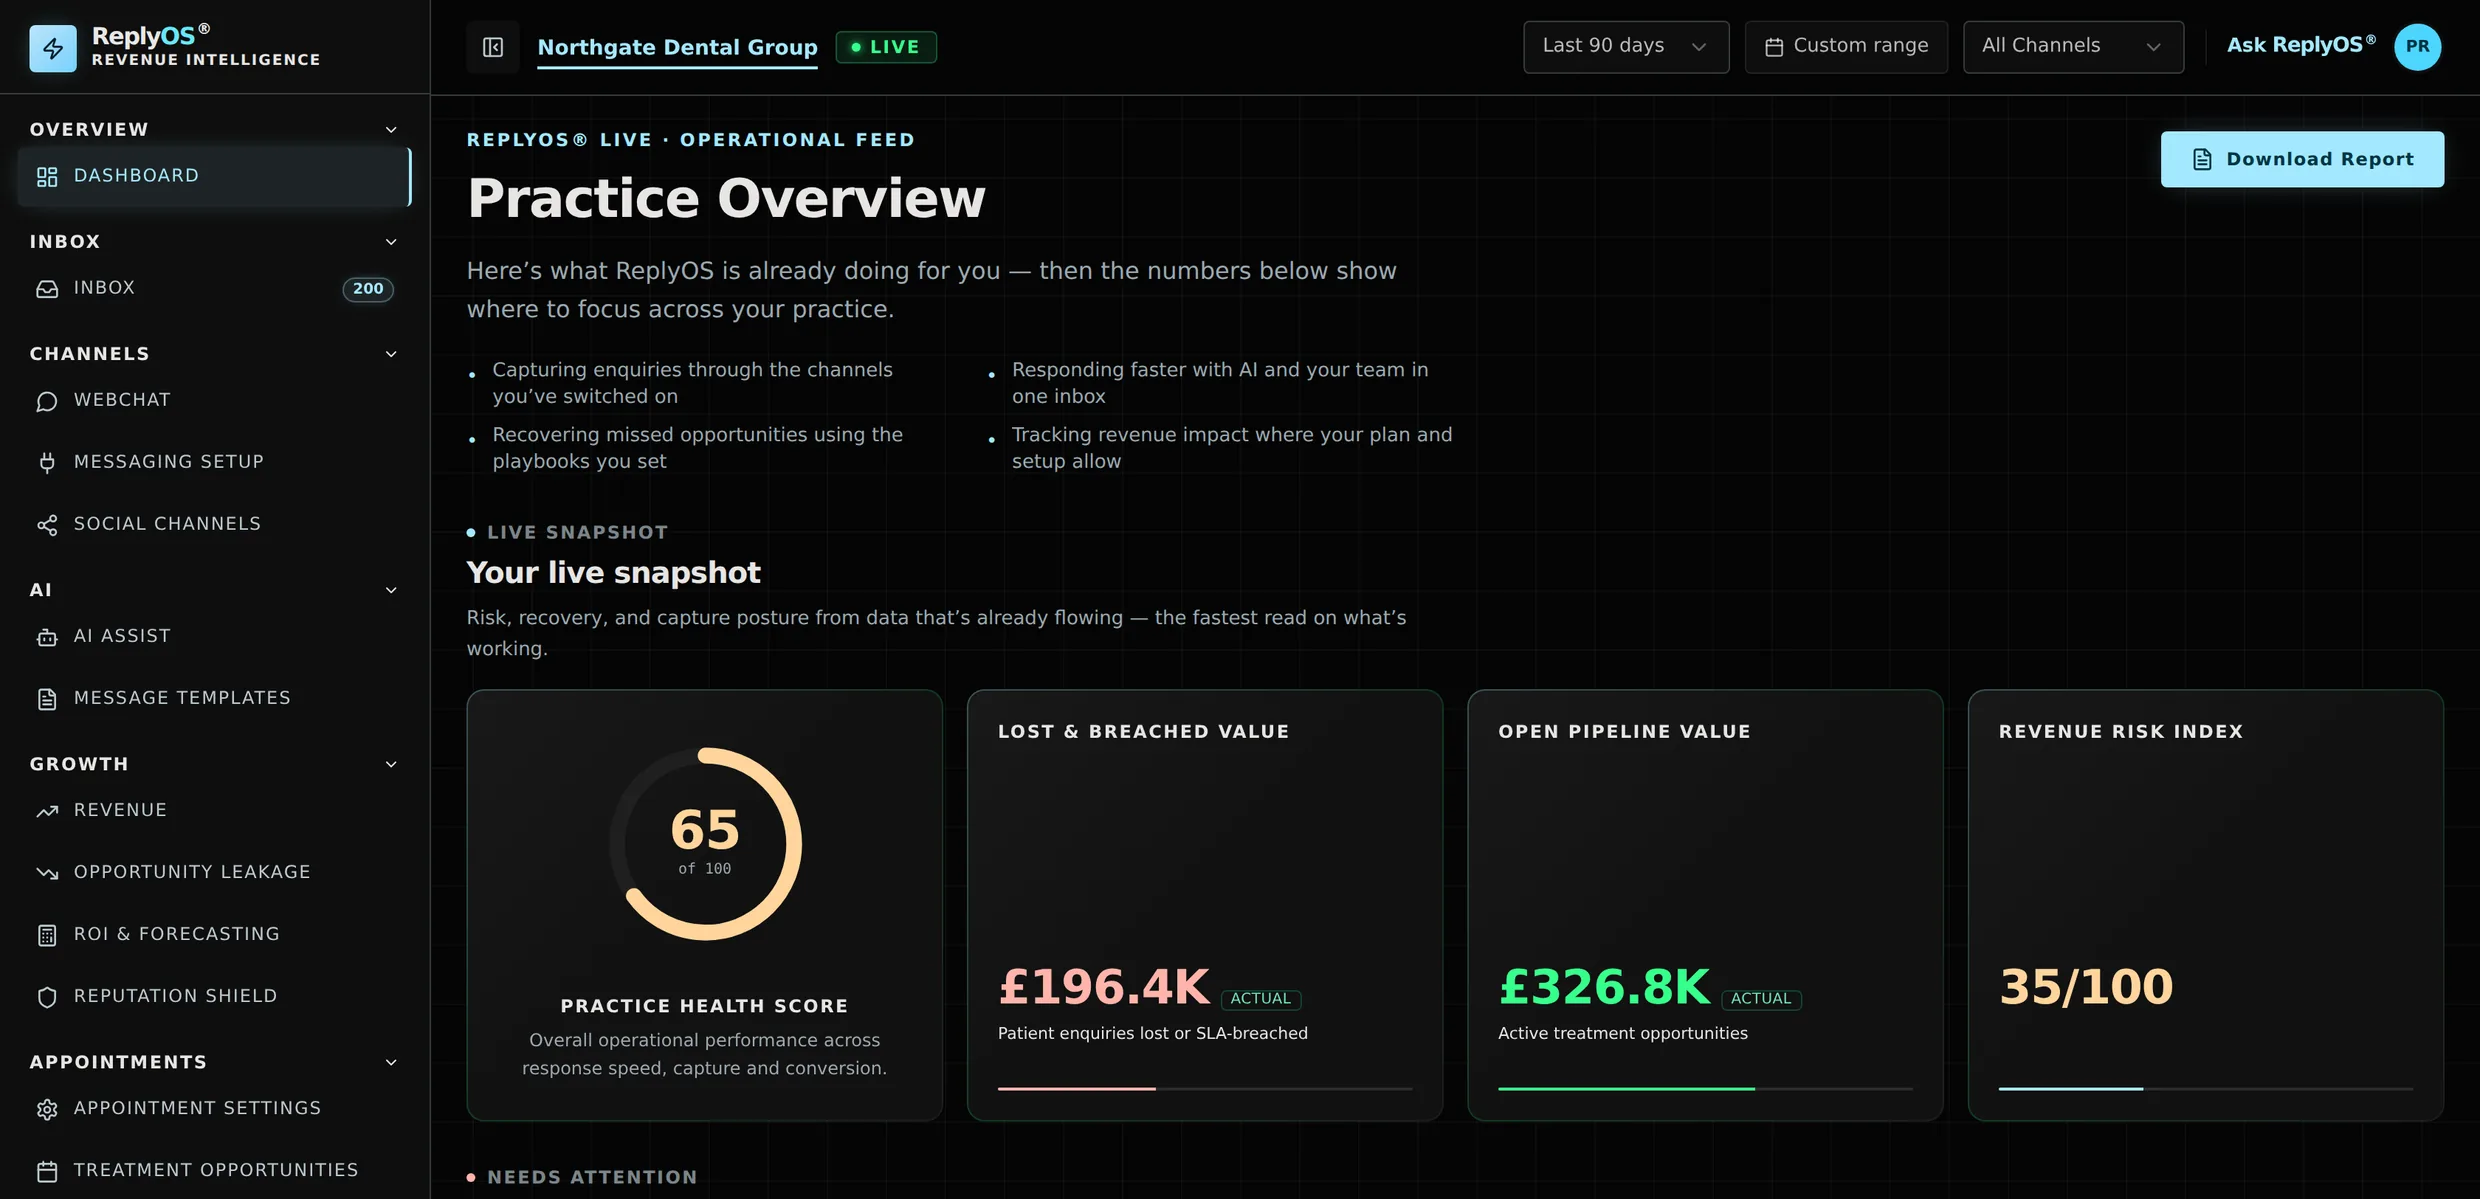Click the Lost & Breached Value progress bar
The width and height of the screenshot is (2480, 1199).
tap(1205, 1088)
